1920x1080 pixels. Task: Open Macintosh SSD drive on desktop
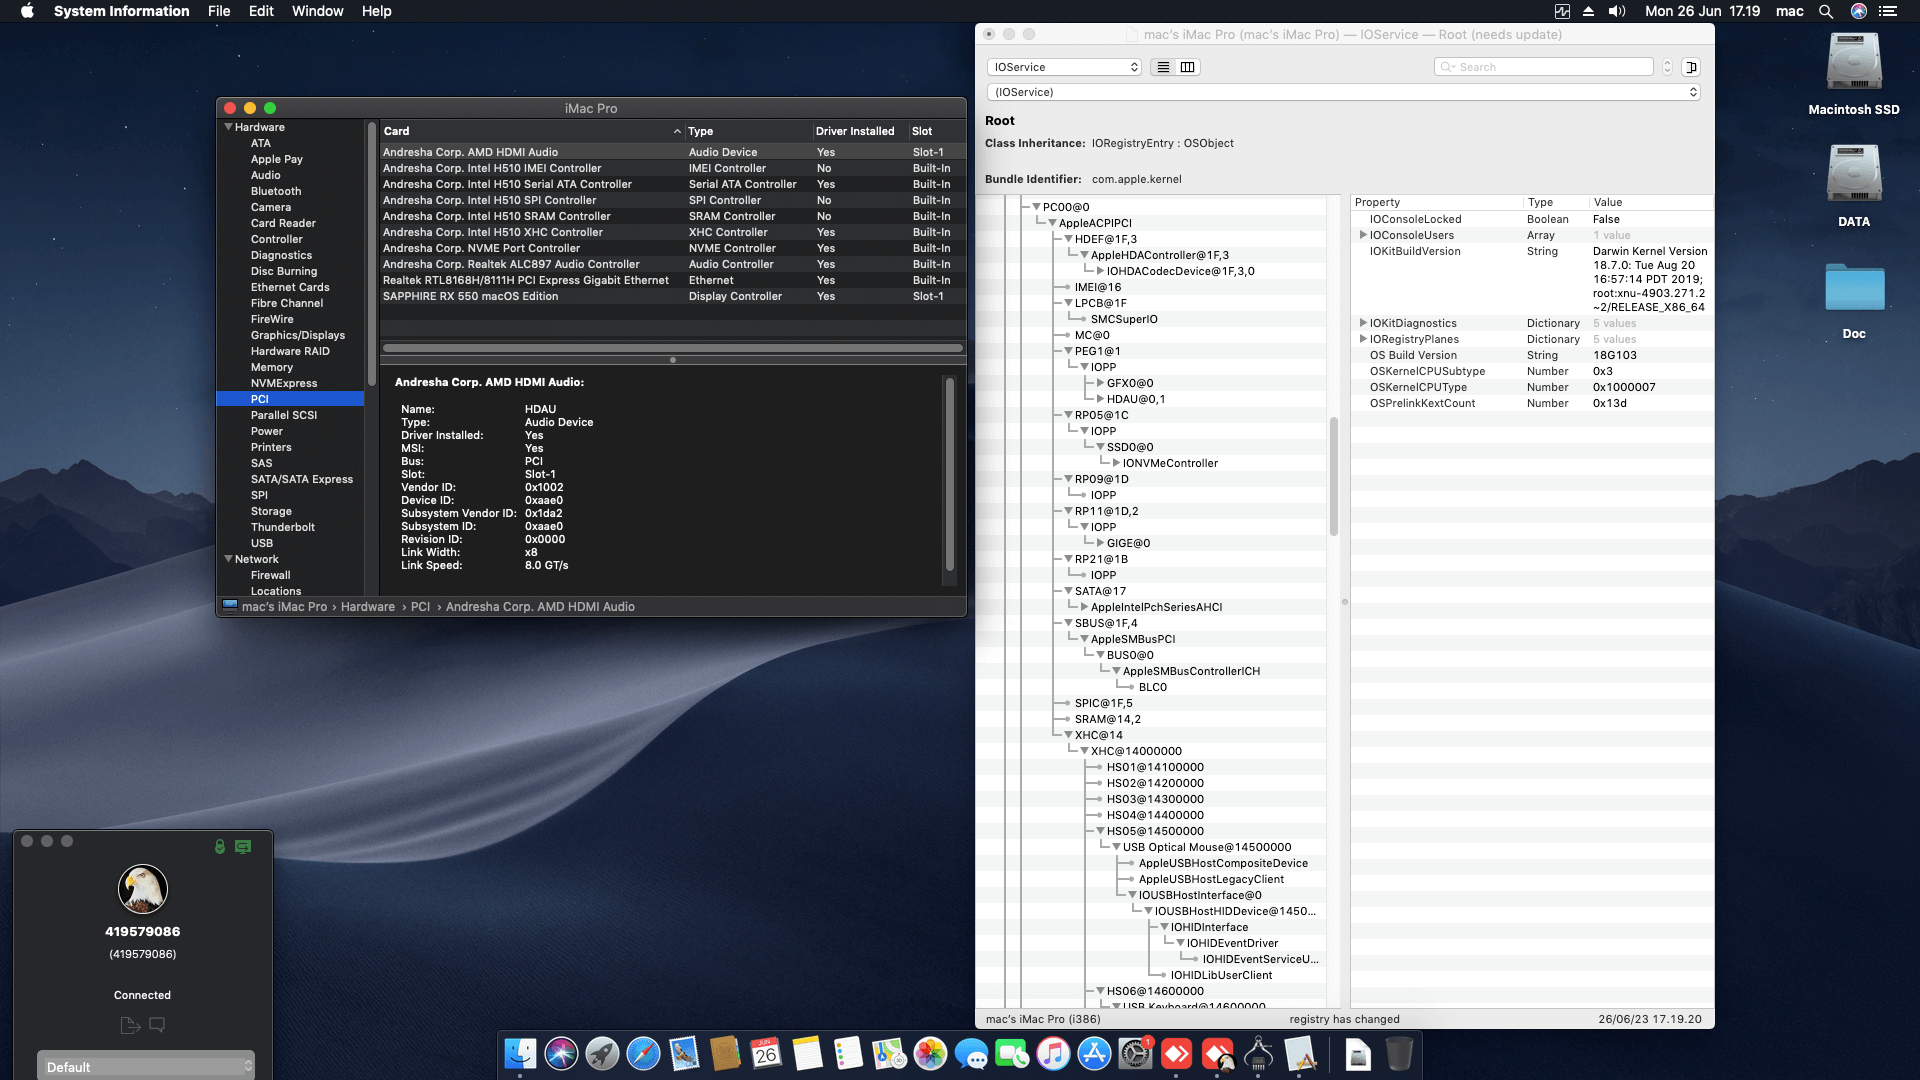click(1854, 64)
